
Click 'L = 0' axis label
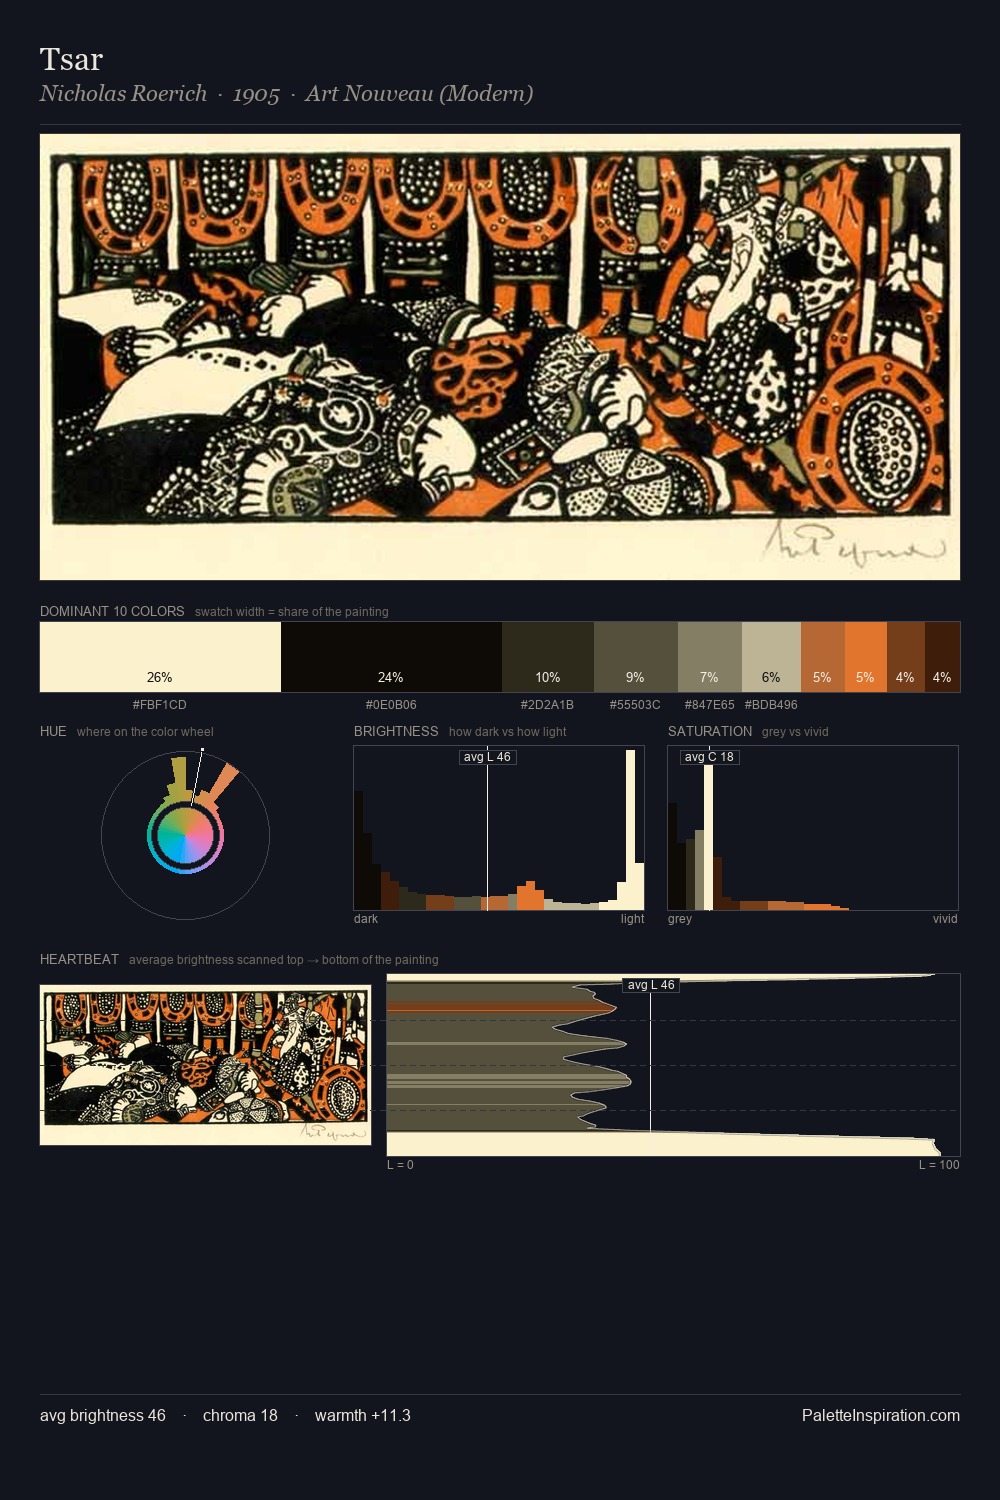(400, 1165)
